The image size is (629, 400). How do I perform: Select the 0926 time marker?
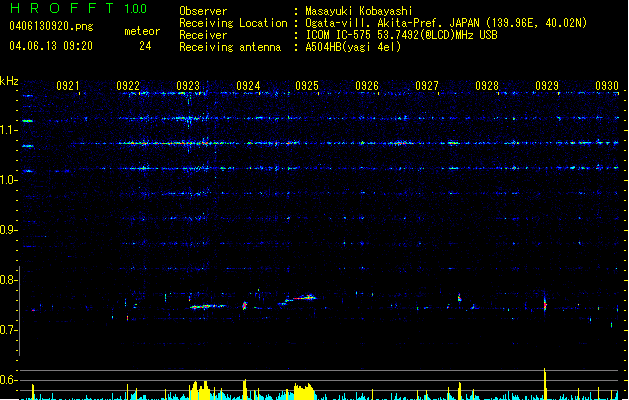pyautogui.click(x=367, y=86)
